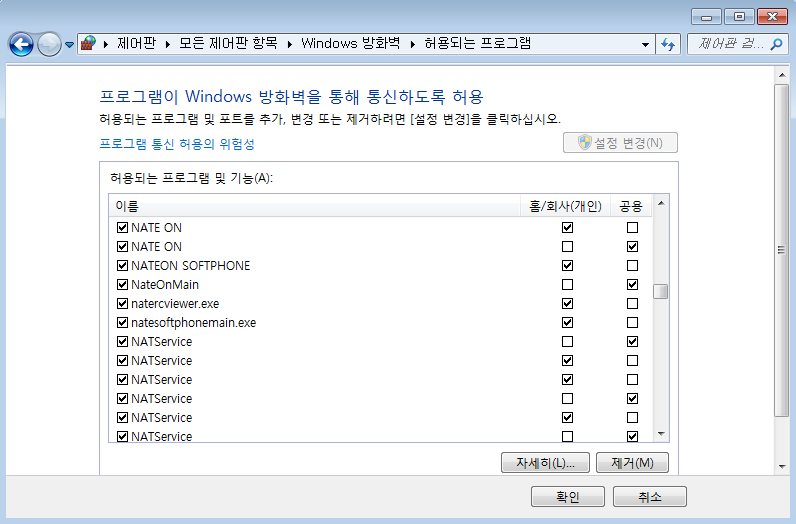
Task: Navigate to Windows 방화벽 breadcrumb
Action: 351,43
